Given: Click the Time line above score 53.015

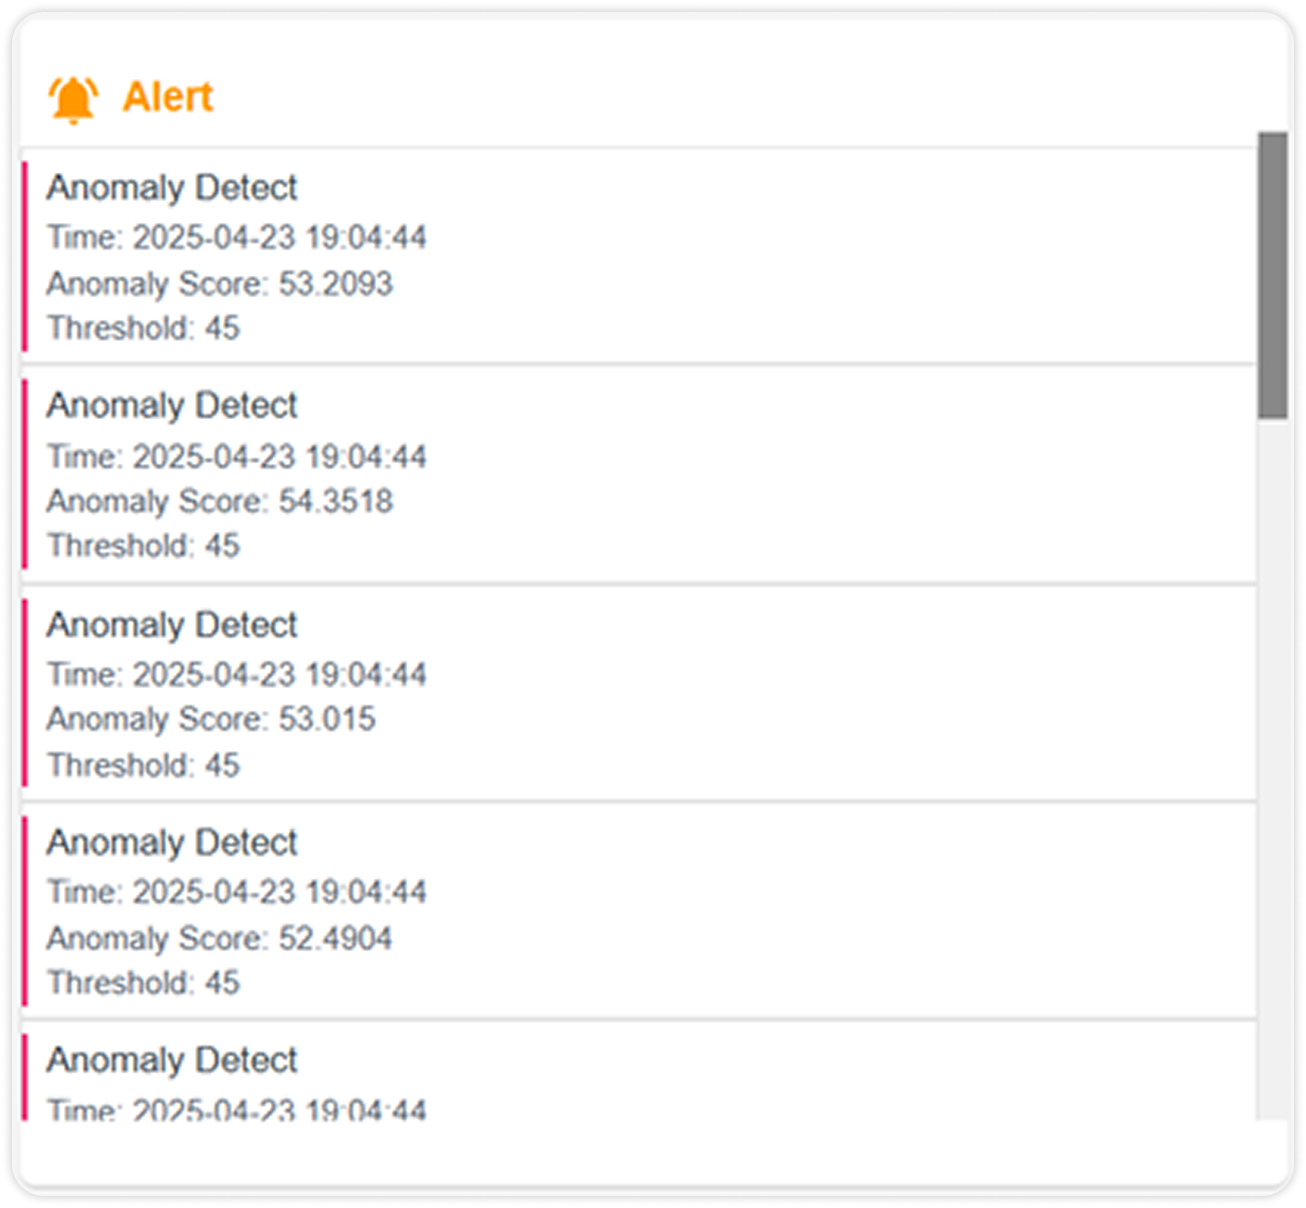Looking at the screenshot, I should (x=237, y=675).
